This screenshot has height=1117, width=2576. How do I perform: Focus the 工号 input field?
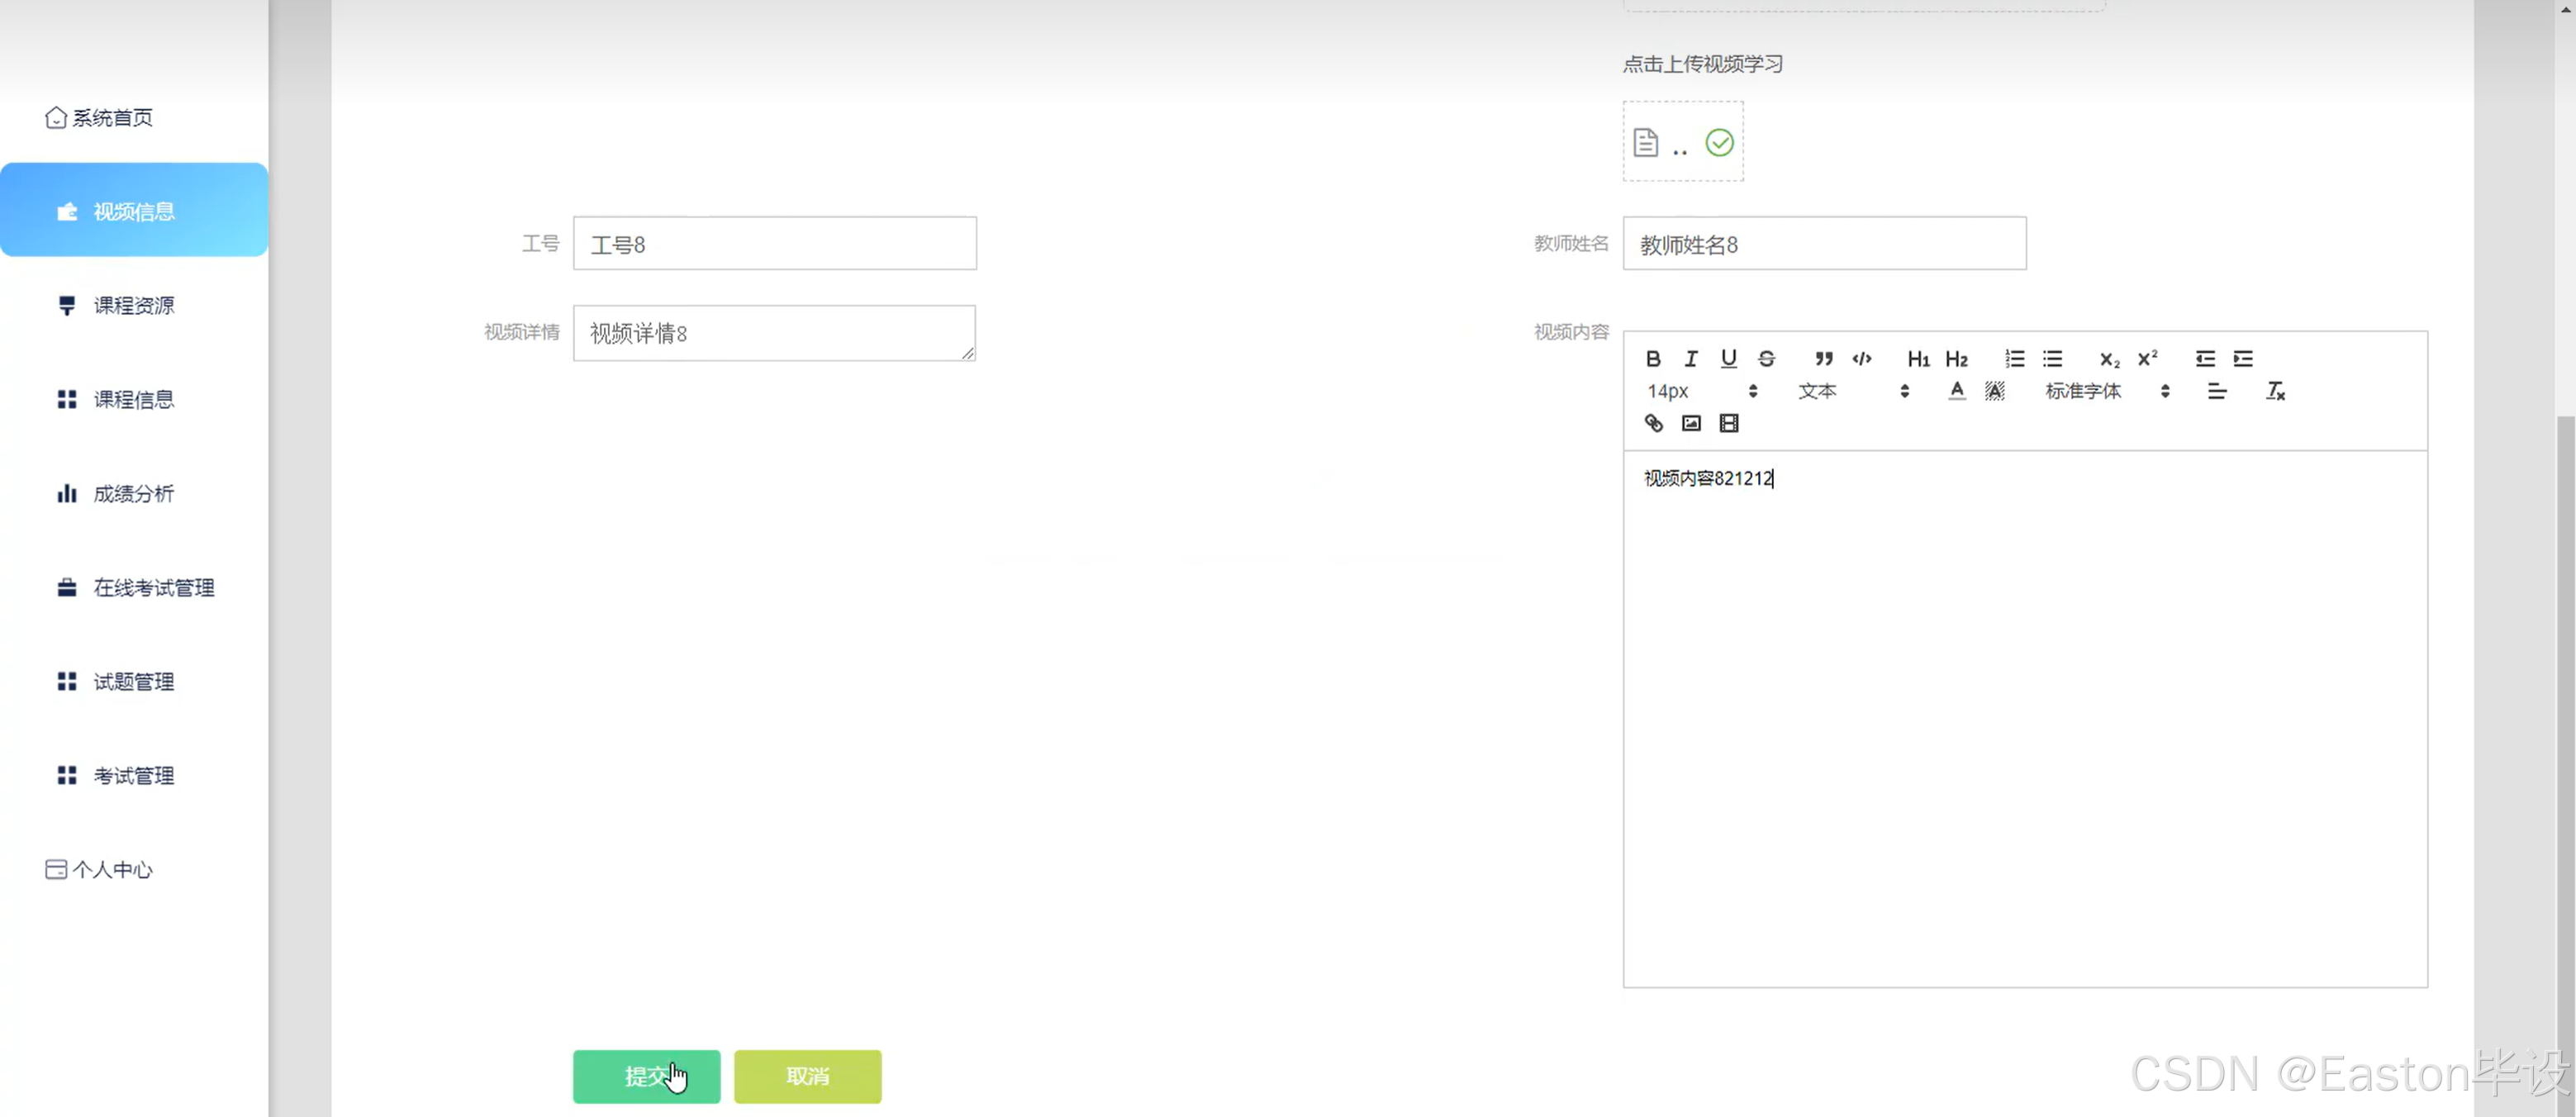click(x=775, y=243)
